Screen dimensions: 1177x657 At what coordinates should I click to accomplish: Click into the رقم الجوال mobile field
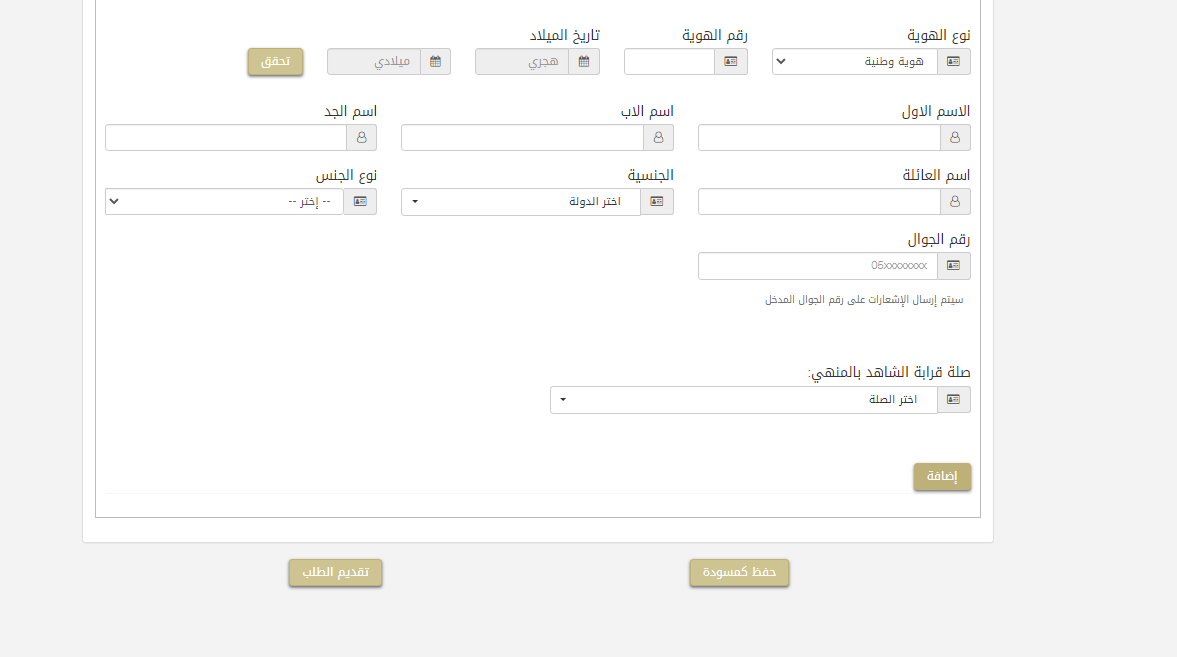(x=818, y=266)
